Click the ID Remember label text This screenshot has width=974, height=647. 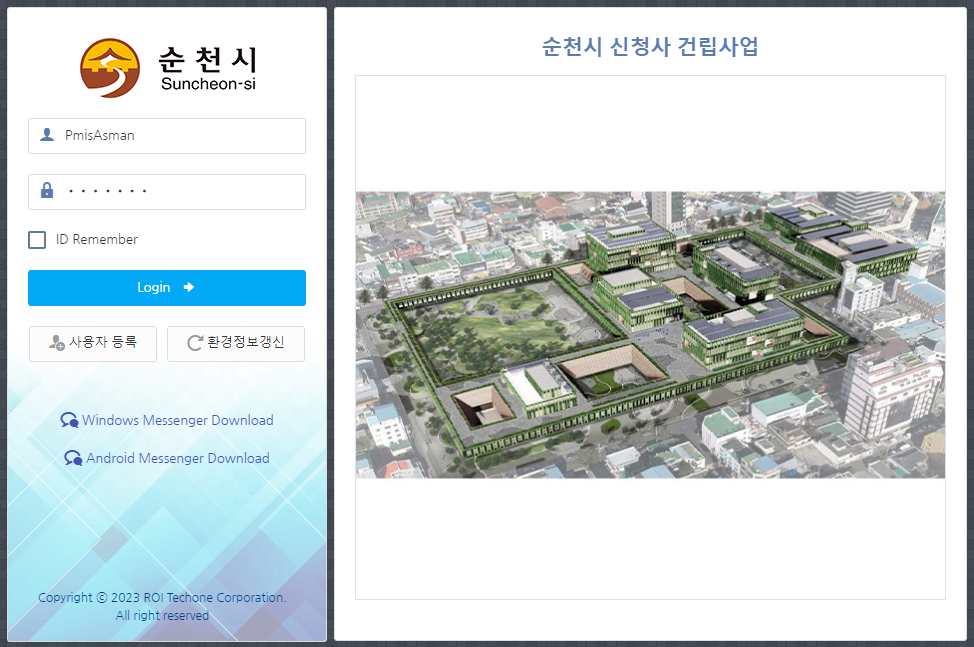tap(97, 239)
